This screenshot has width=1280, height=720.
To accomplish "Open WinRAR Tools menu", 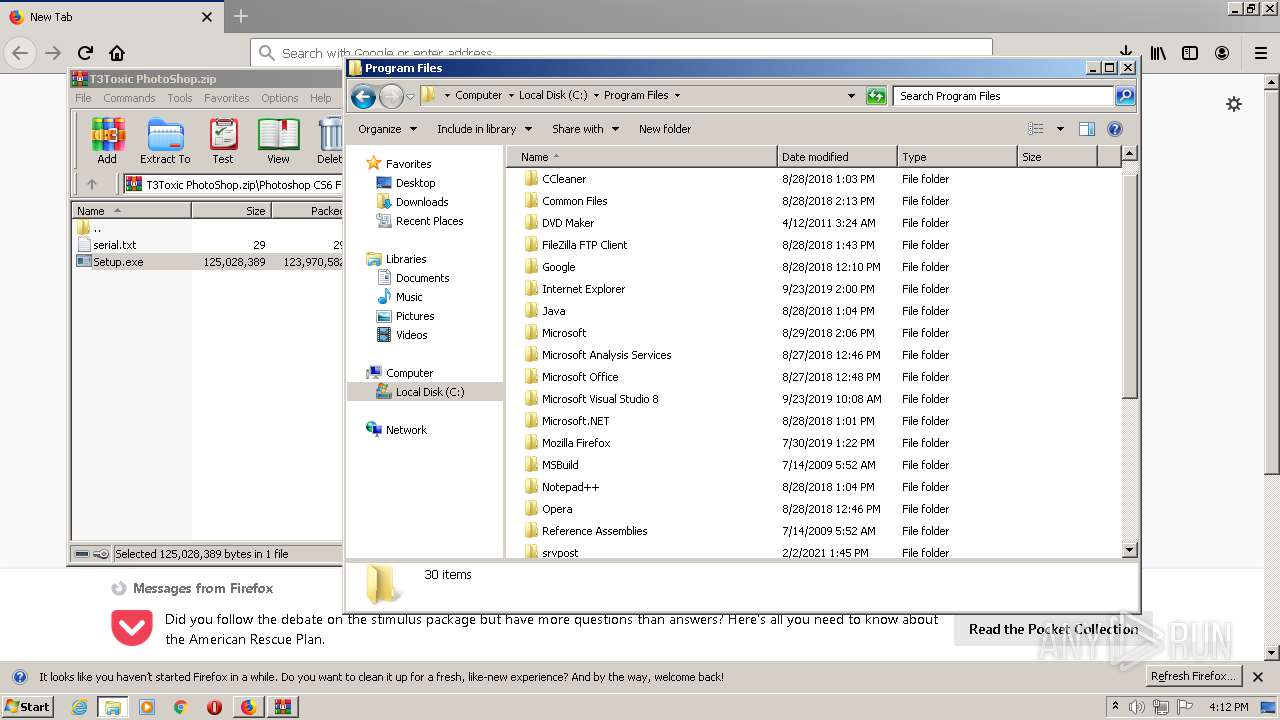I will 180,98.
